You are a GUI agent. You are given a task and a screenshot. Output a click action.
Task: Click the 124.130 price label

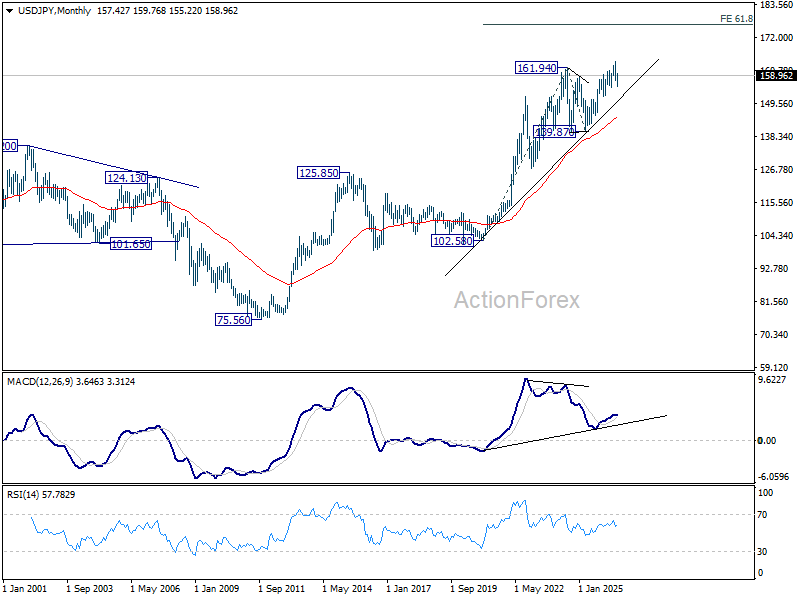click(126, 178)
